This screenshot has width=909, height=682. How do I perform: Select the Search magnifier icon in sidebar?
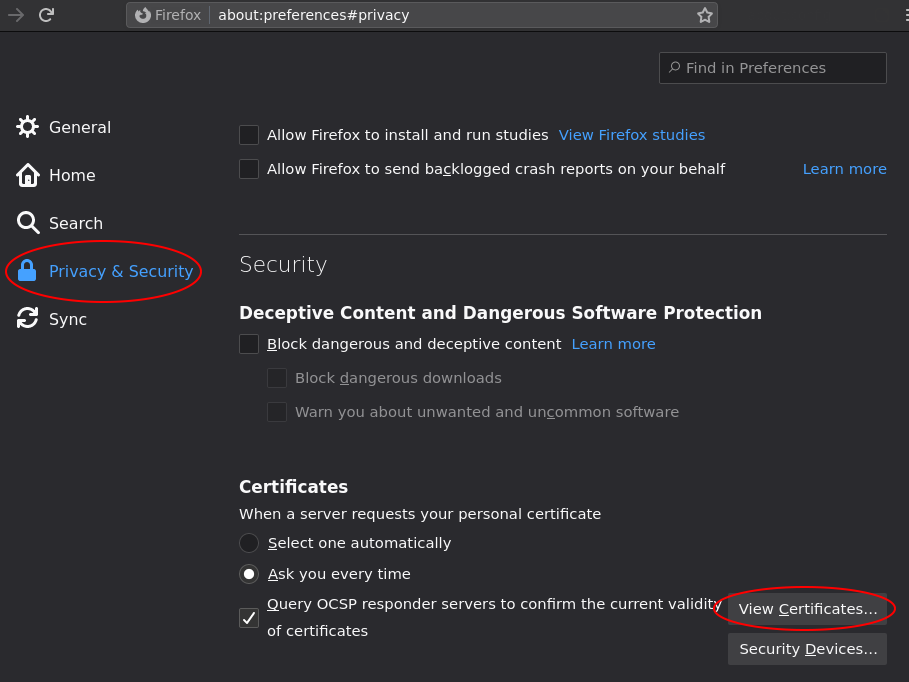(x=27, y=223)
